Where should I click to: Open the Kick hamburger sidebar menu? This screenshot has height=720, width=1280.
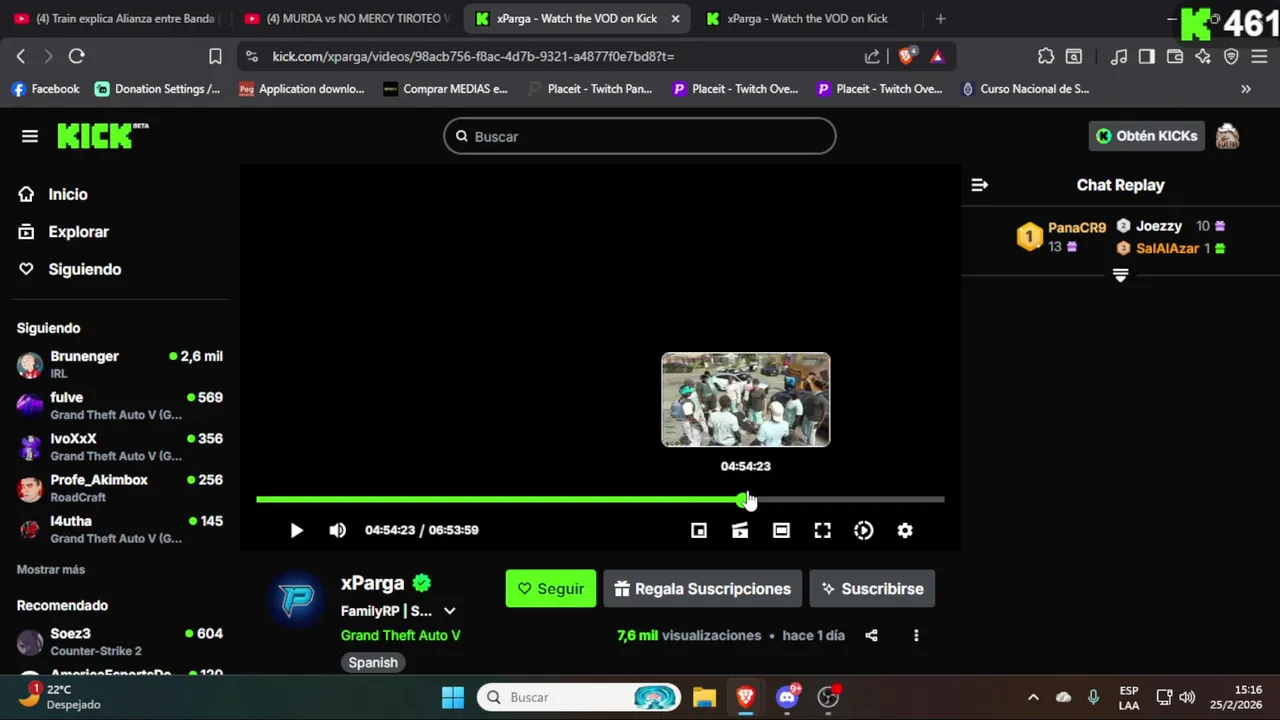coord(30,136)
